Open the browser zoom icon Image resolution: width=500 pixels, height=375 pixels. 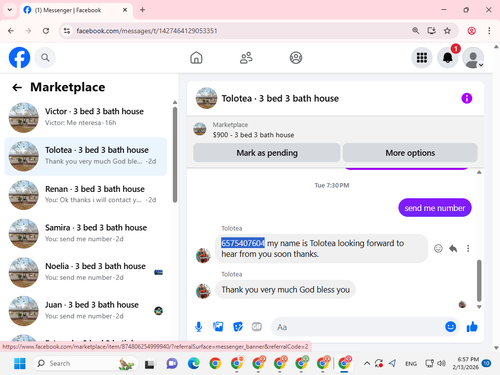click(415, 31)
